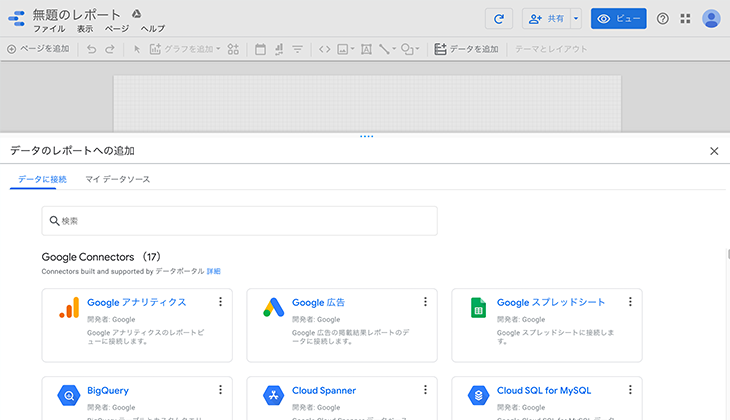Image resolution: width=730 pixels, height=420 pixels.
Task: Click the report canvas page
Action: click(x=367, y=103)
